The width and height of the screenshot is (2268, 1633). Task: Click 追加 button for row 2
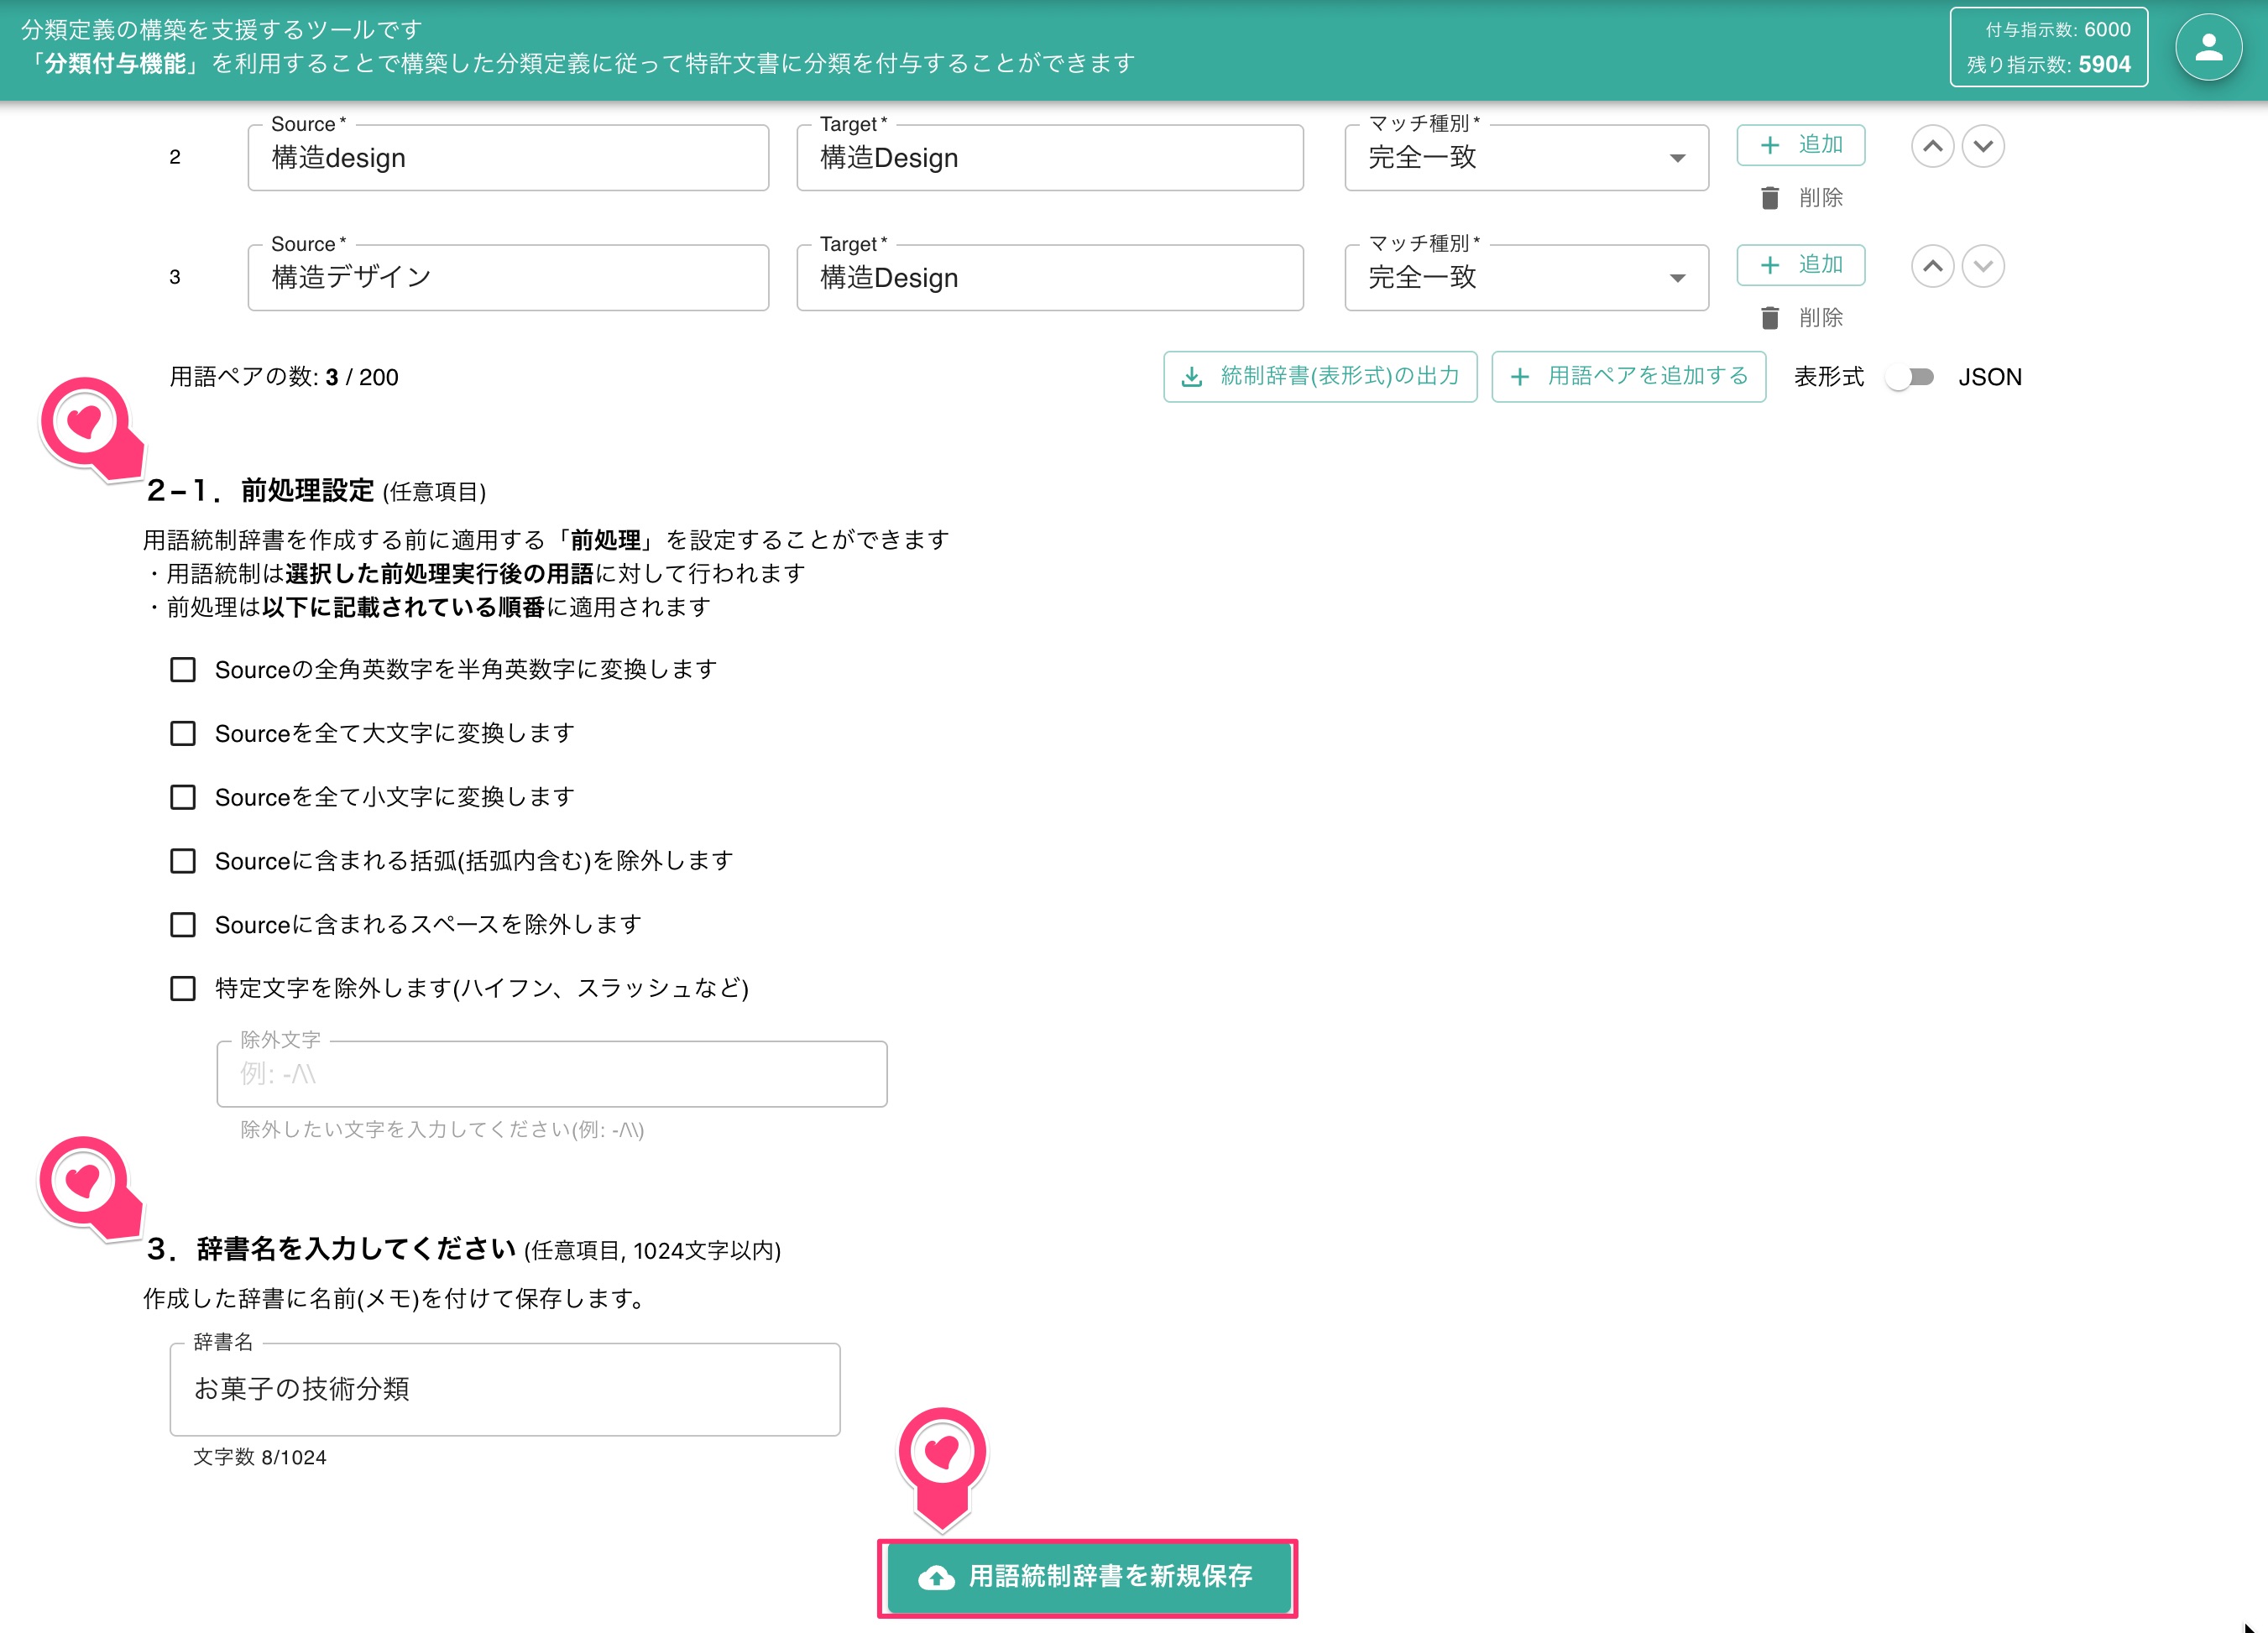coord(1800,145)
